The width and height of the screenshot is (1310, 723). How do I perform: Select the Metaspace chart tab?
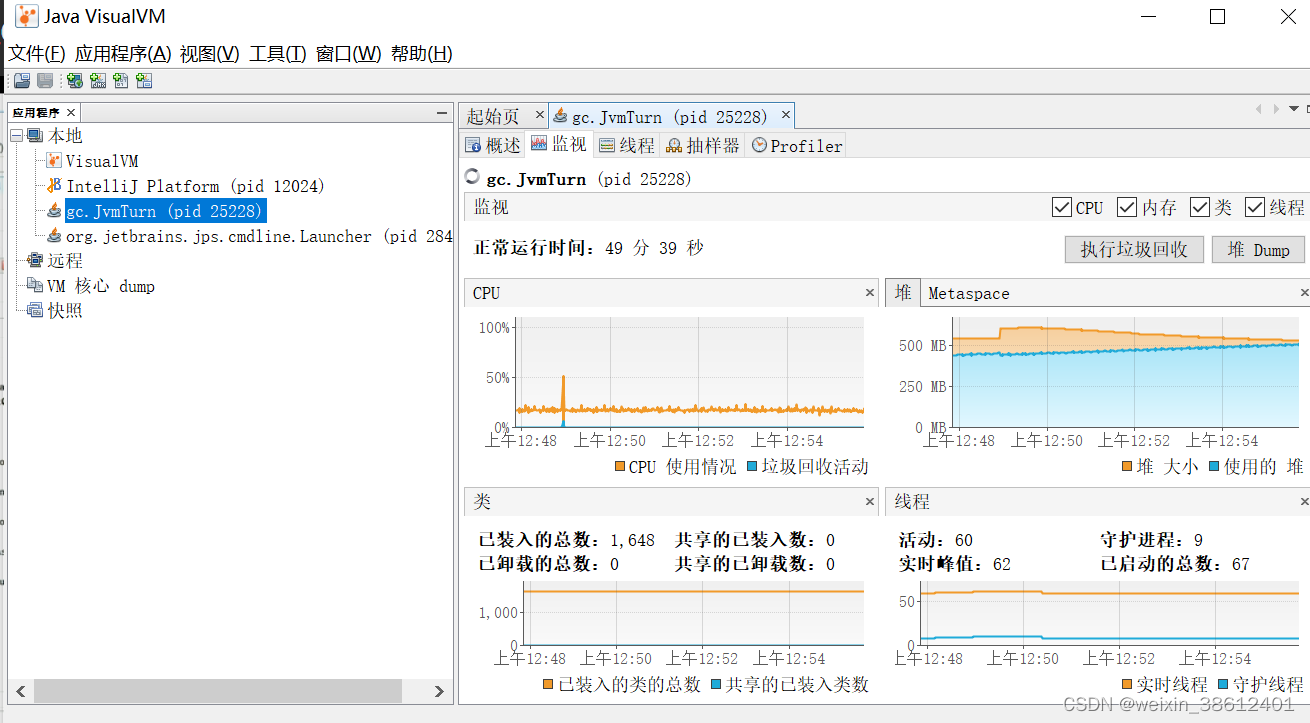[969, 294]
